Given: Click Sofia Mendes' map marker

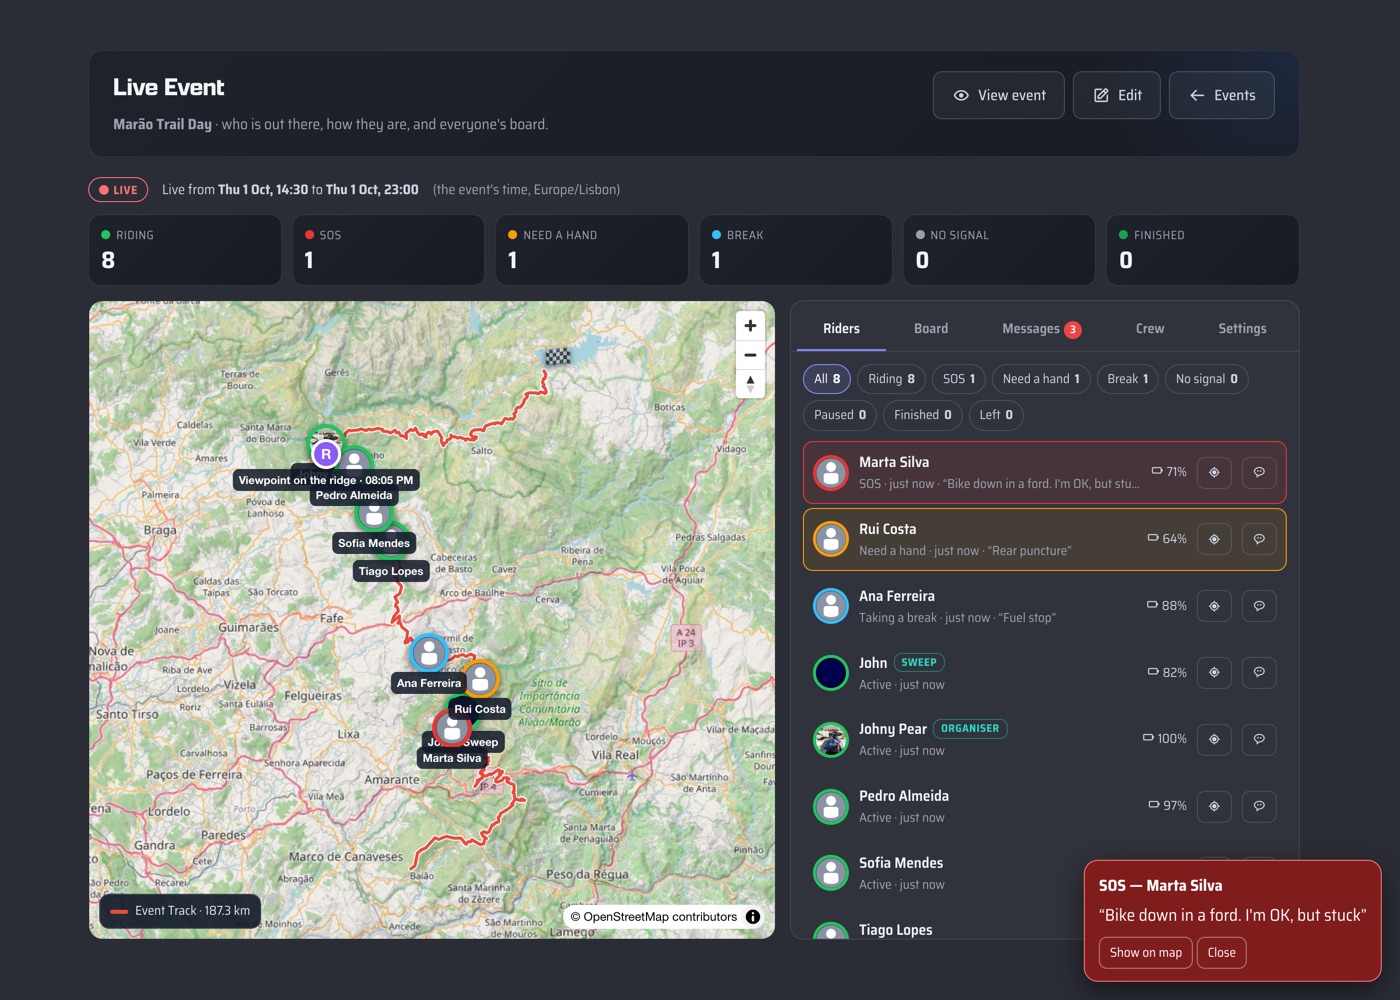Looking at the screenshot, I should click(374, 514).
